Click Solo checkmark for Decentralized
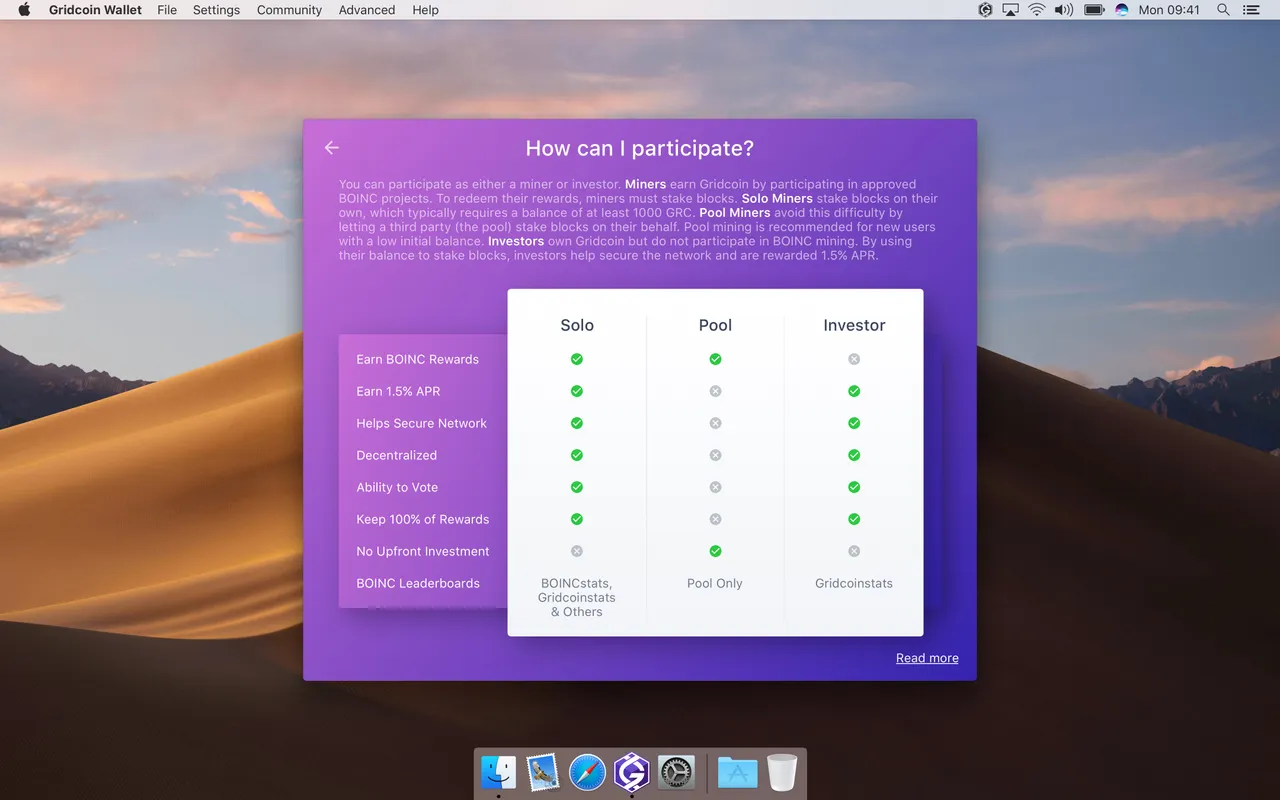This screenshot has height=800, width=1280. 577,455
